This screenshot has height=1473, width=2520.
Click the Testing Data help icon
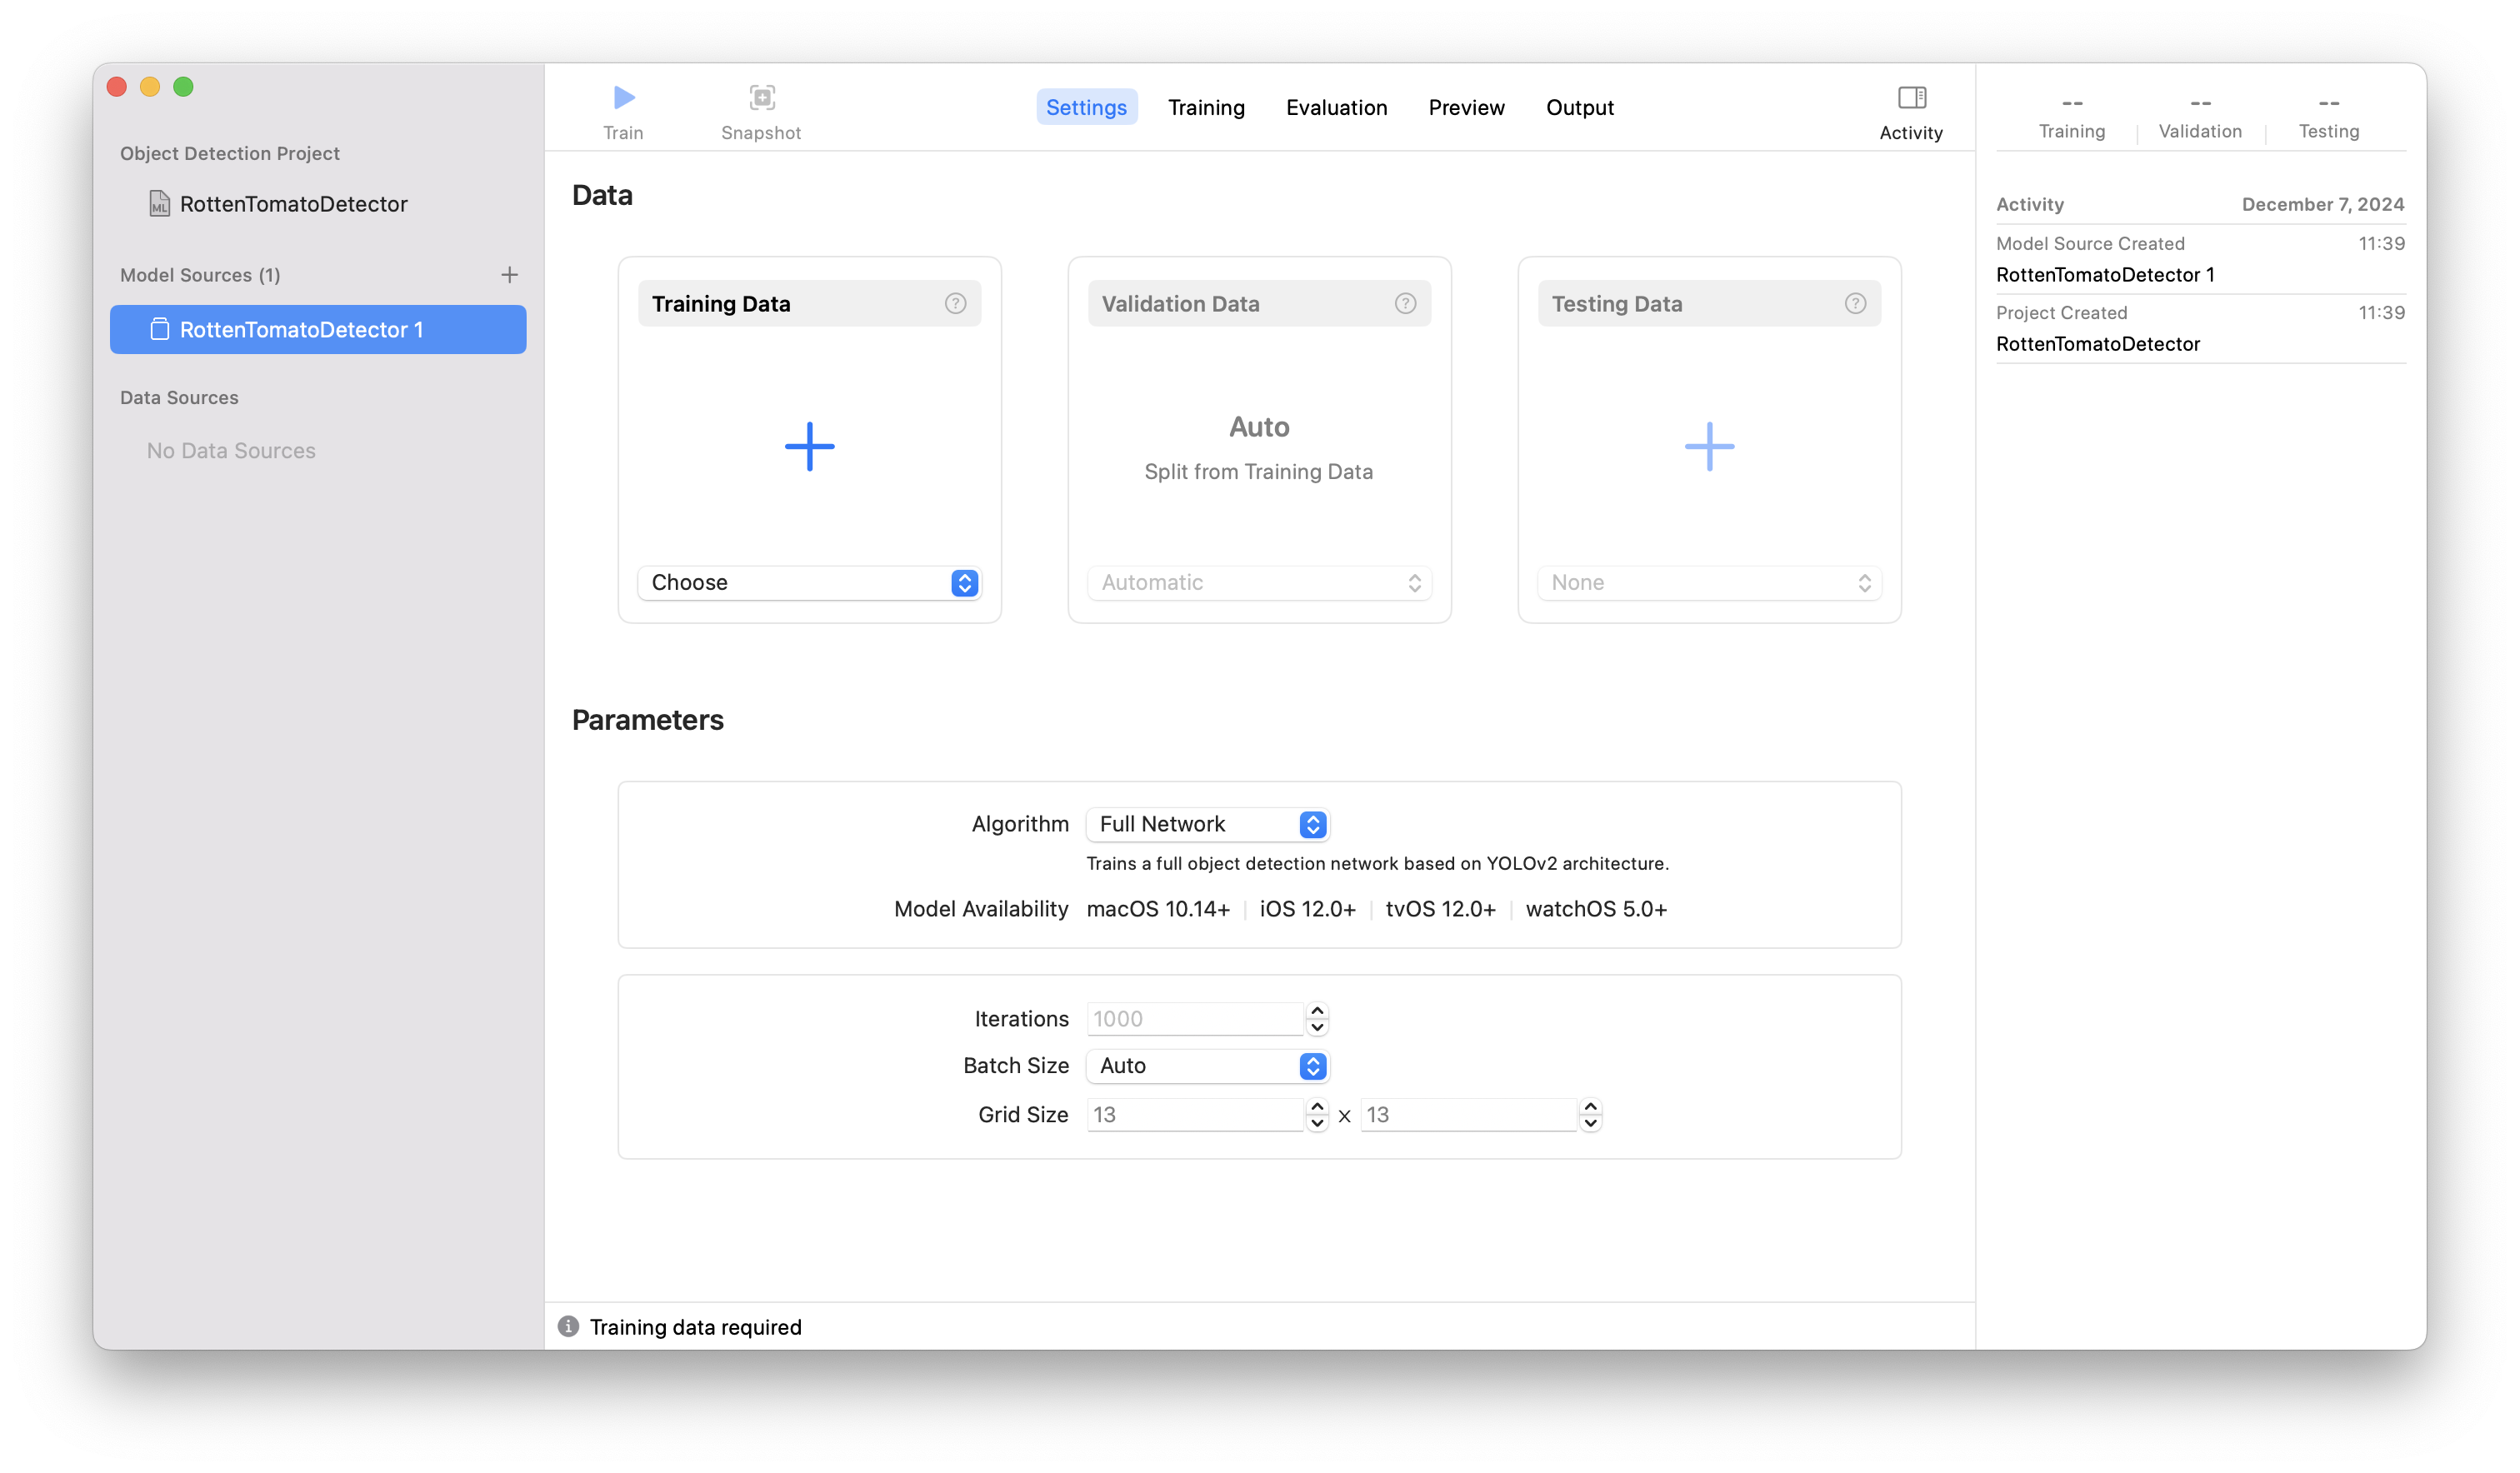1855,304
